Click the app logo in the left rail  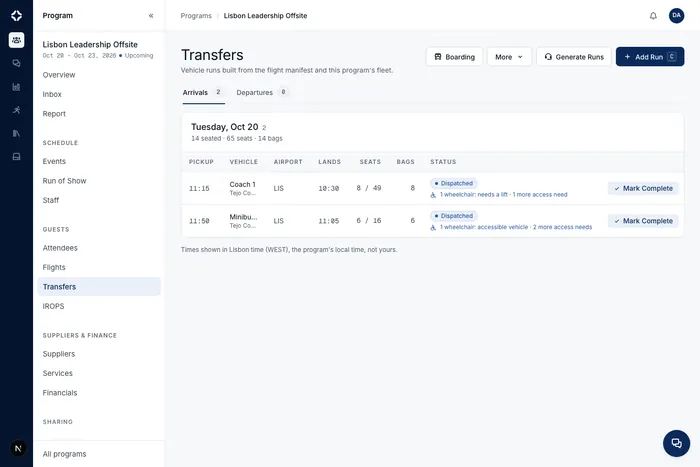pos(16,16)
